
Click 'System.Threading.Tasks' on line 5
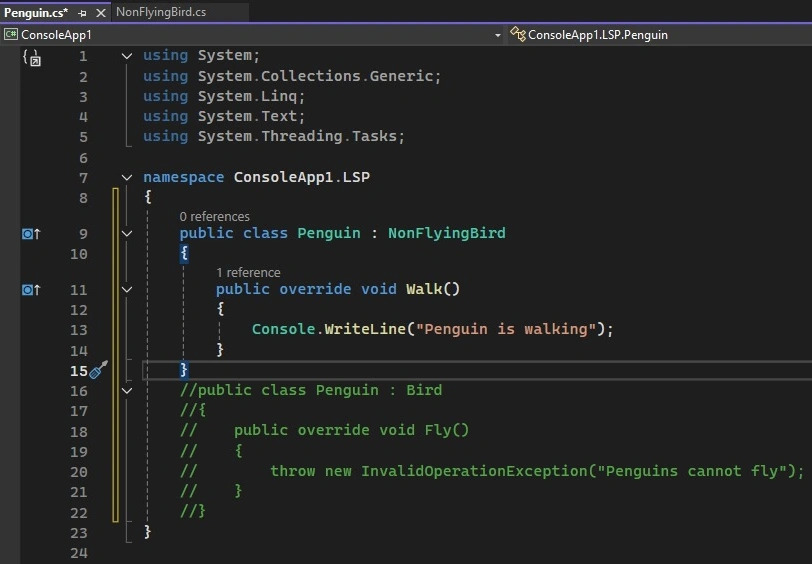tap(297, 136)
